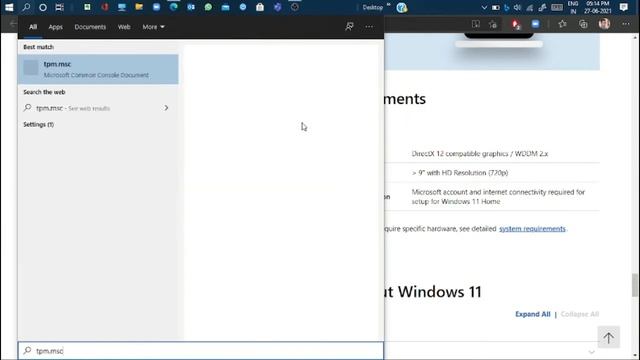Open the red extension icon in Edge toolbar

pos(516,24)
